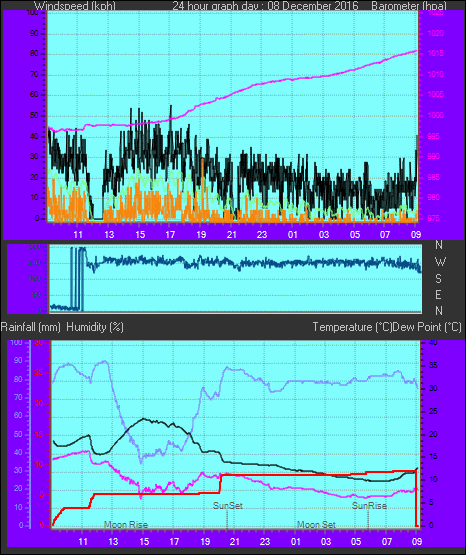
Task: Click the "01" hour label under windspeed graph
Action: (x=293, y=235)
